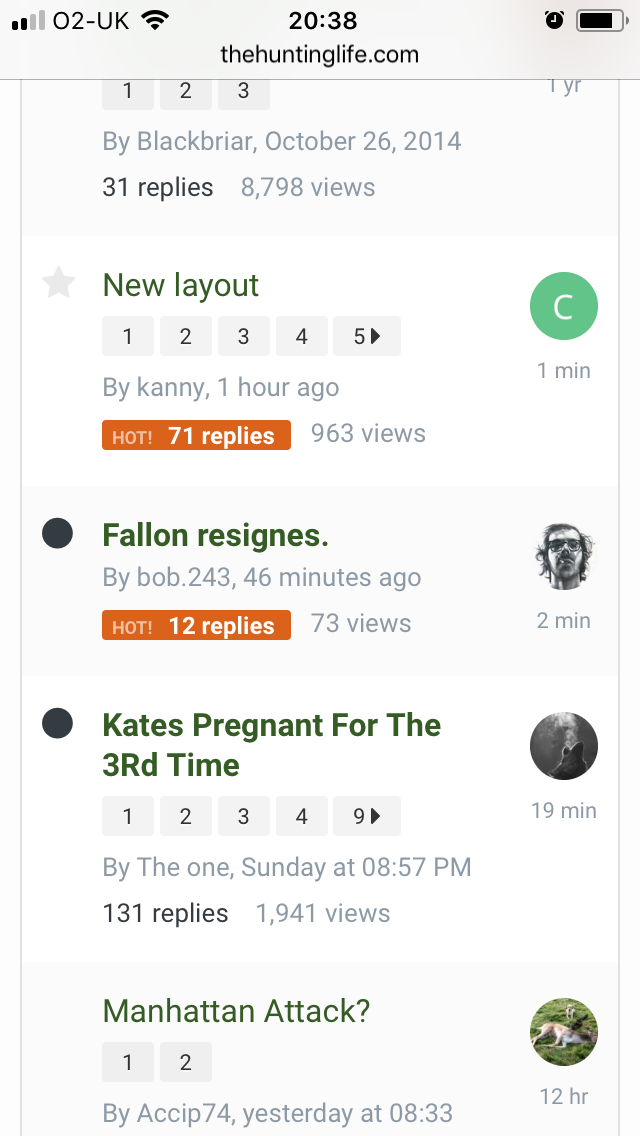Image resolution: width=640 pixels, height=1136 pixels.
Task: Open the New layout topic
Action: (x=180, y=285)
